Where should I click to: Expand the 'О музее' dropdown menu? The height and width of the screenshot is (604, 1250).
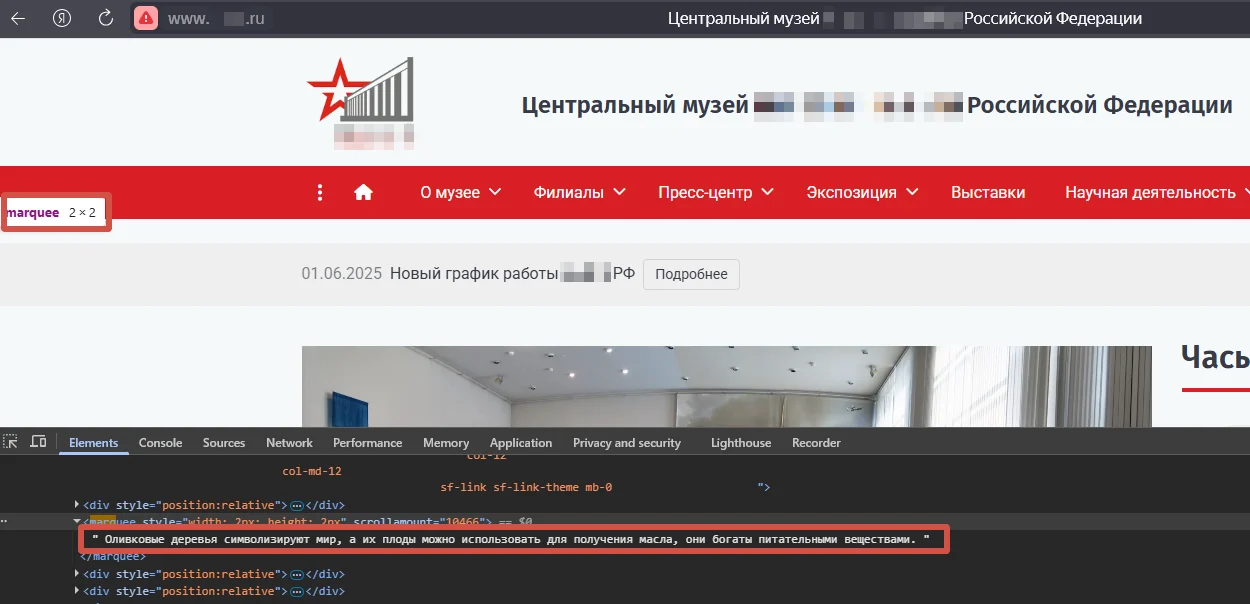(460, 192)
